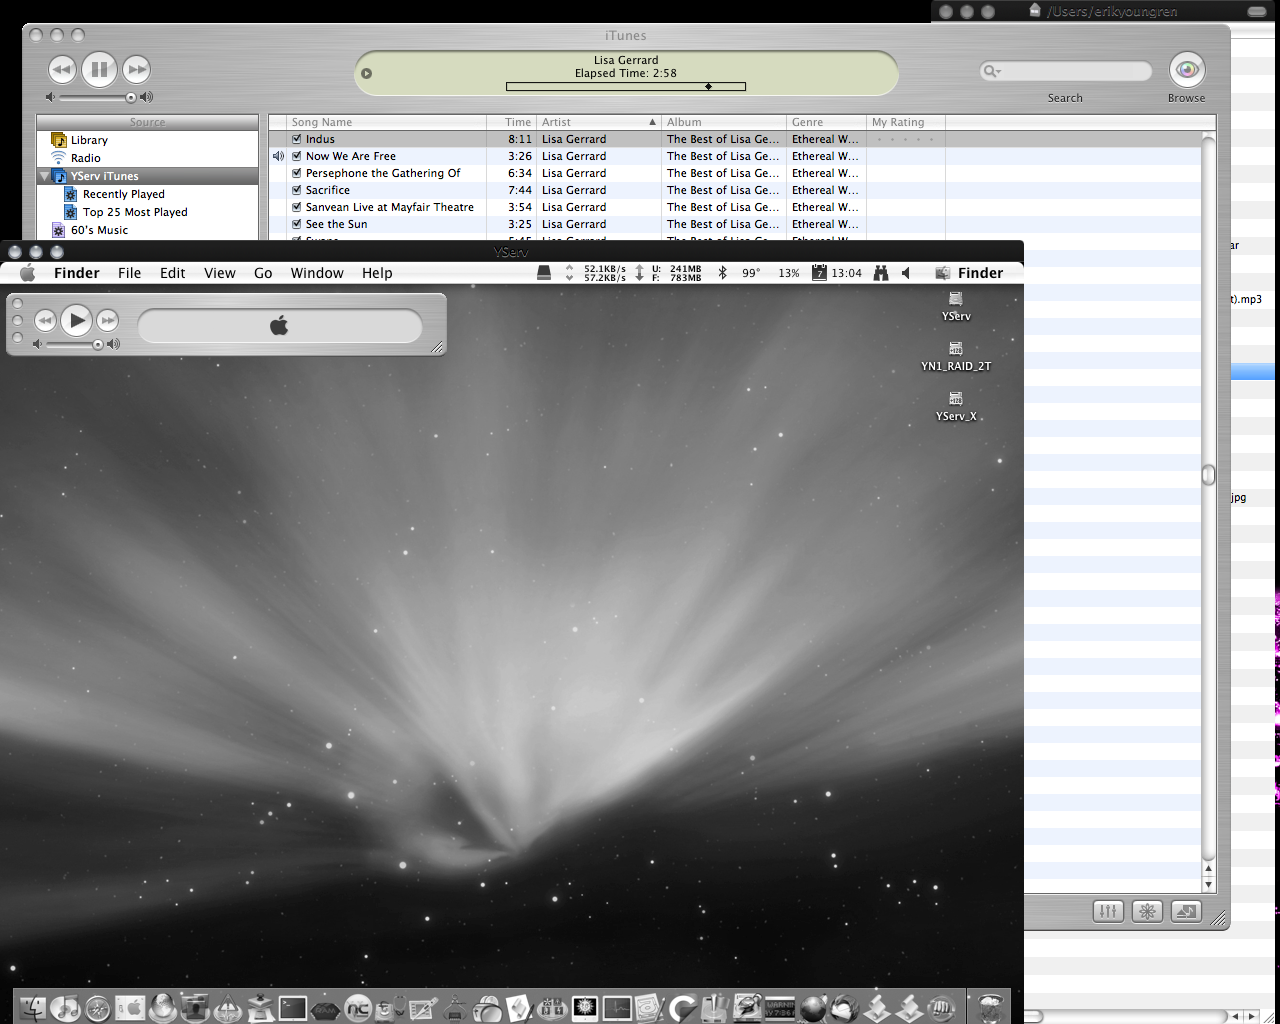Skip to previous track in iTunes
The width and height of the screenshot is (1280, 1024).
(62, 69)
